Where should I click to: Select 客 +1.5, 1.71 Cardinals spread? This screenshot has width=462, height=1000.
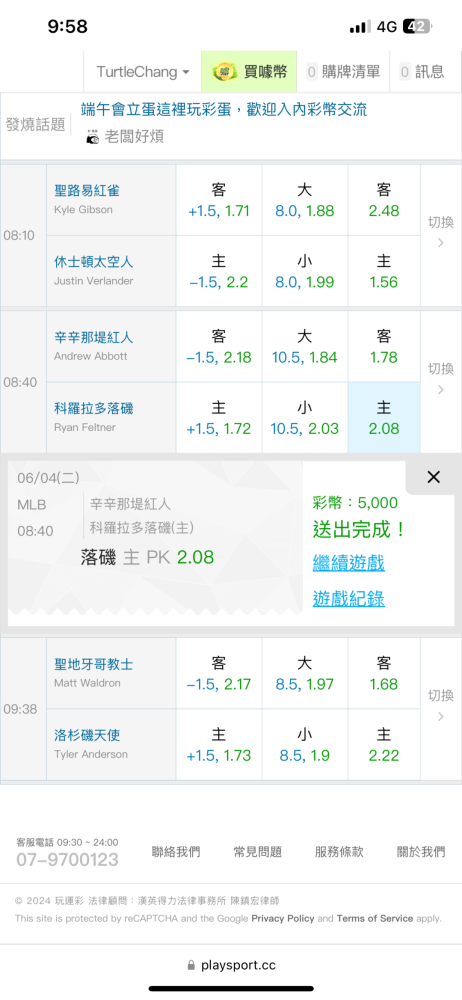point(219,200)
